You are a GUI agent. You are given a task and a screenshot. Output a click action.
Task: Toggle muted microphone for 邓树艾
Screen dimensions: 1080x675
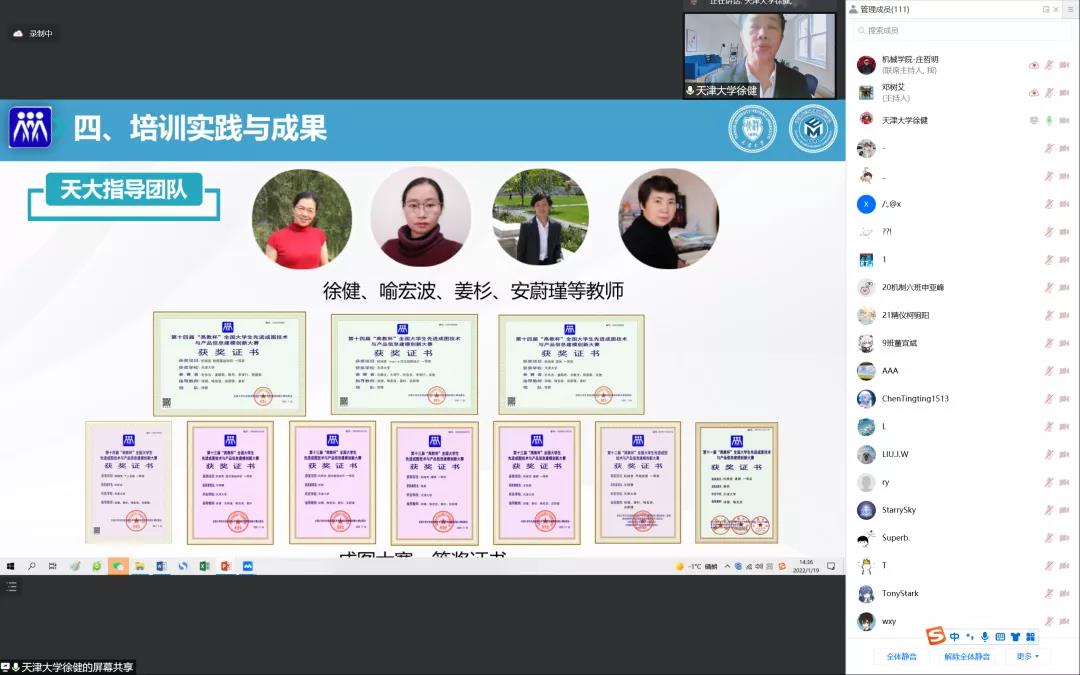pos(1049,92)
